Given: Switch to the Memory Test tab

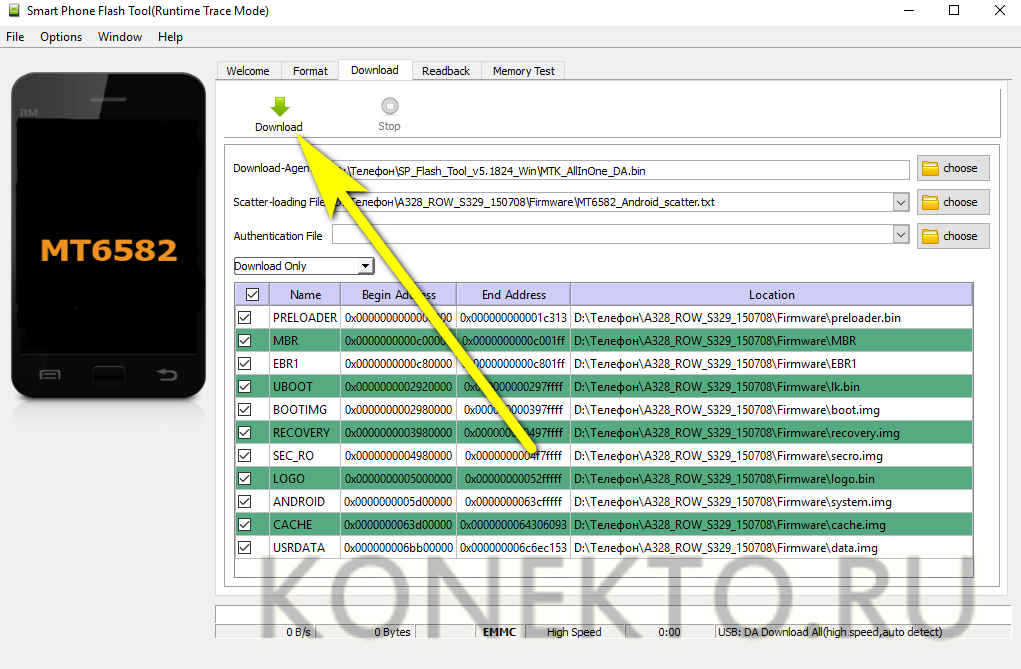Looking at the screenshot, I should tap(524, 71).
